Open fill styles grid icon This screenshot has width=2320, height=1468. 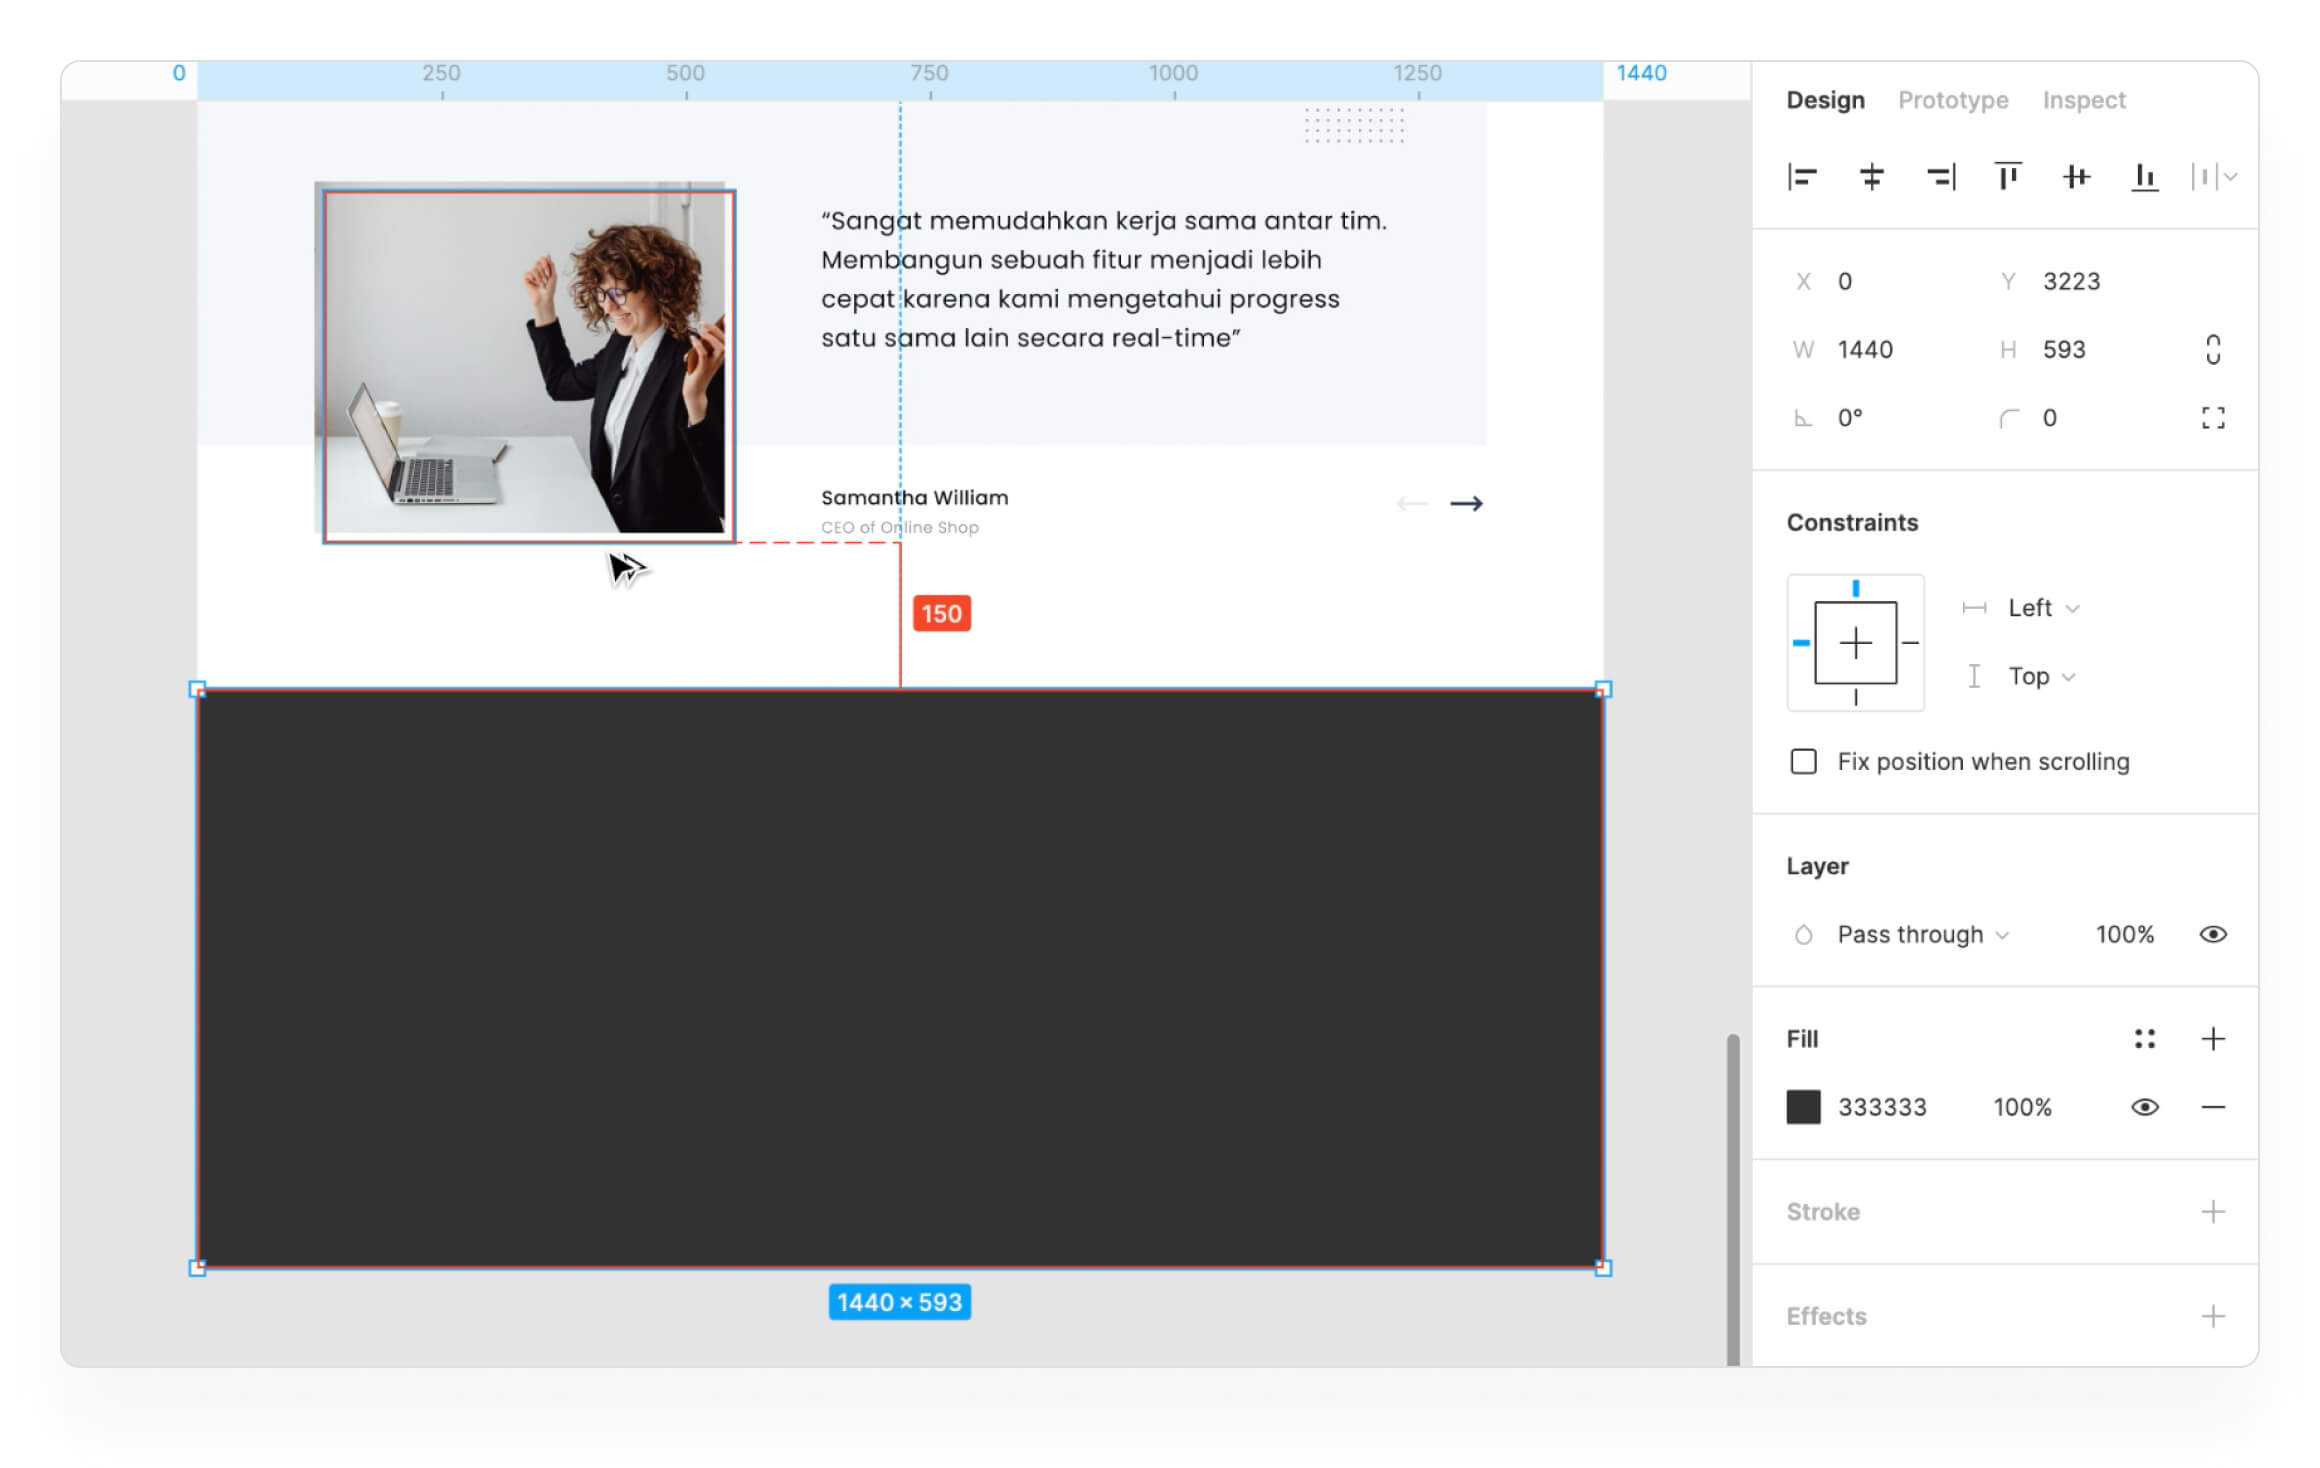click(x=2144, y=1039)
